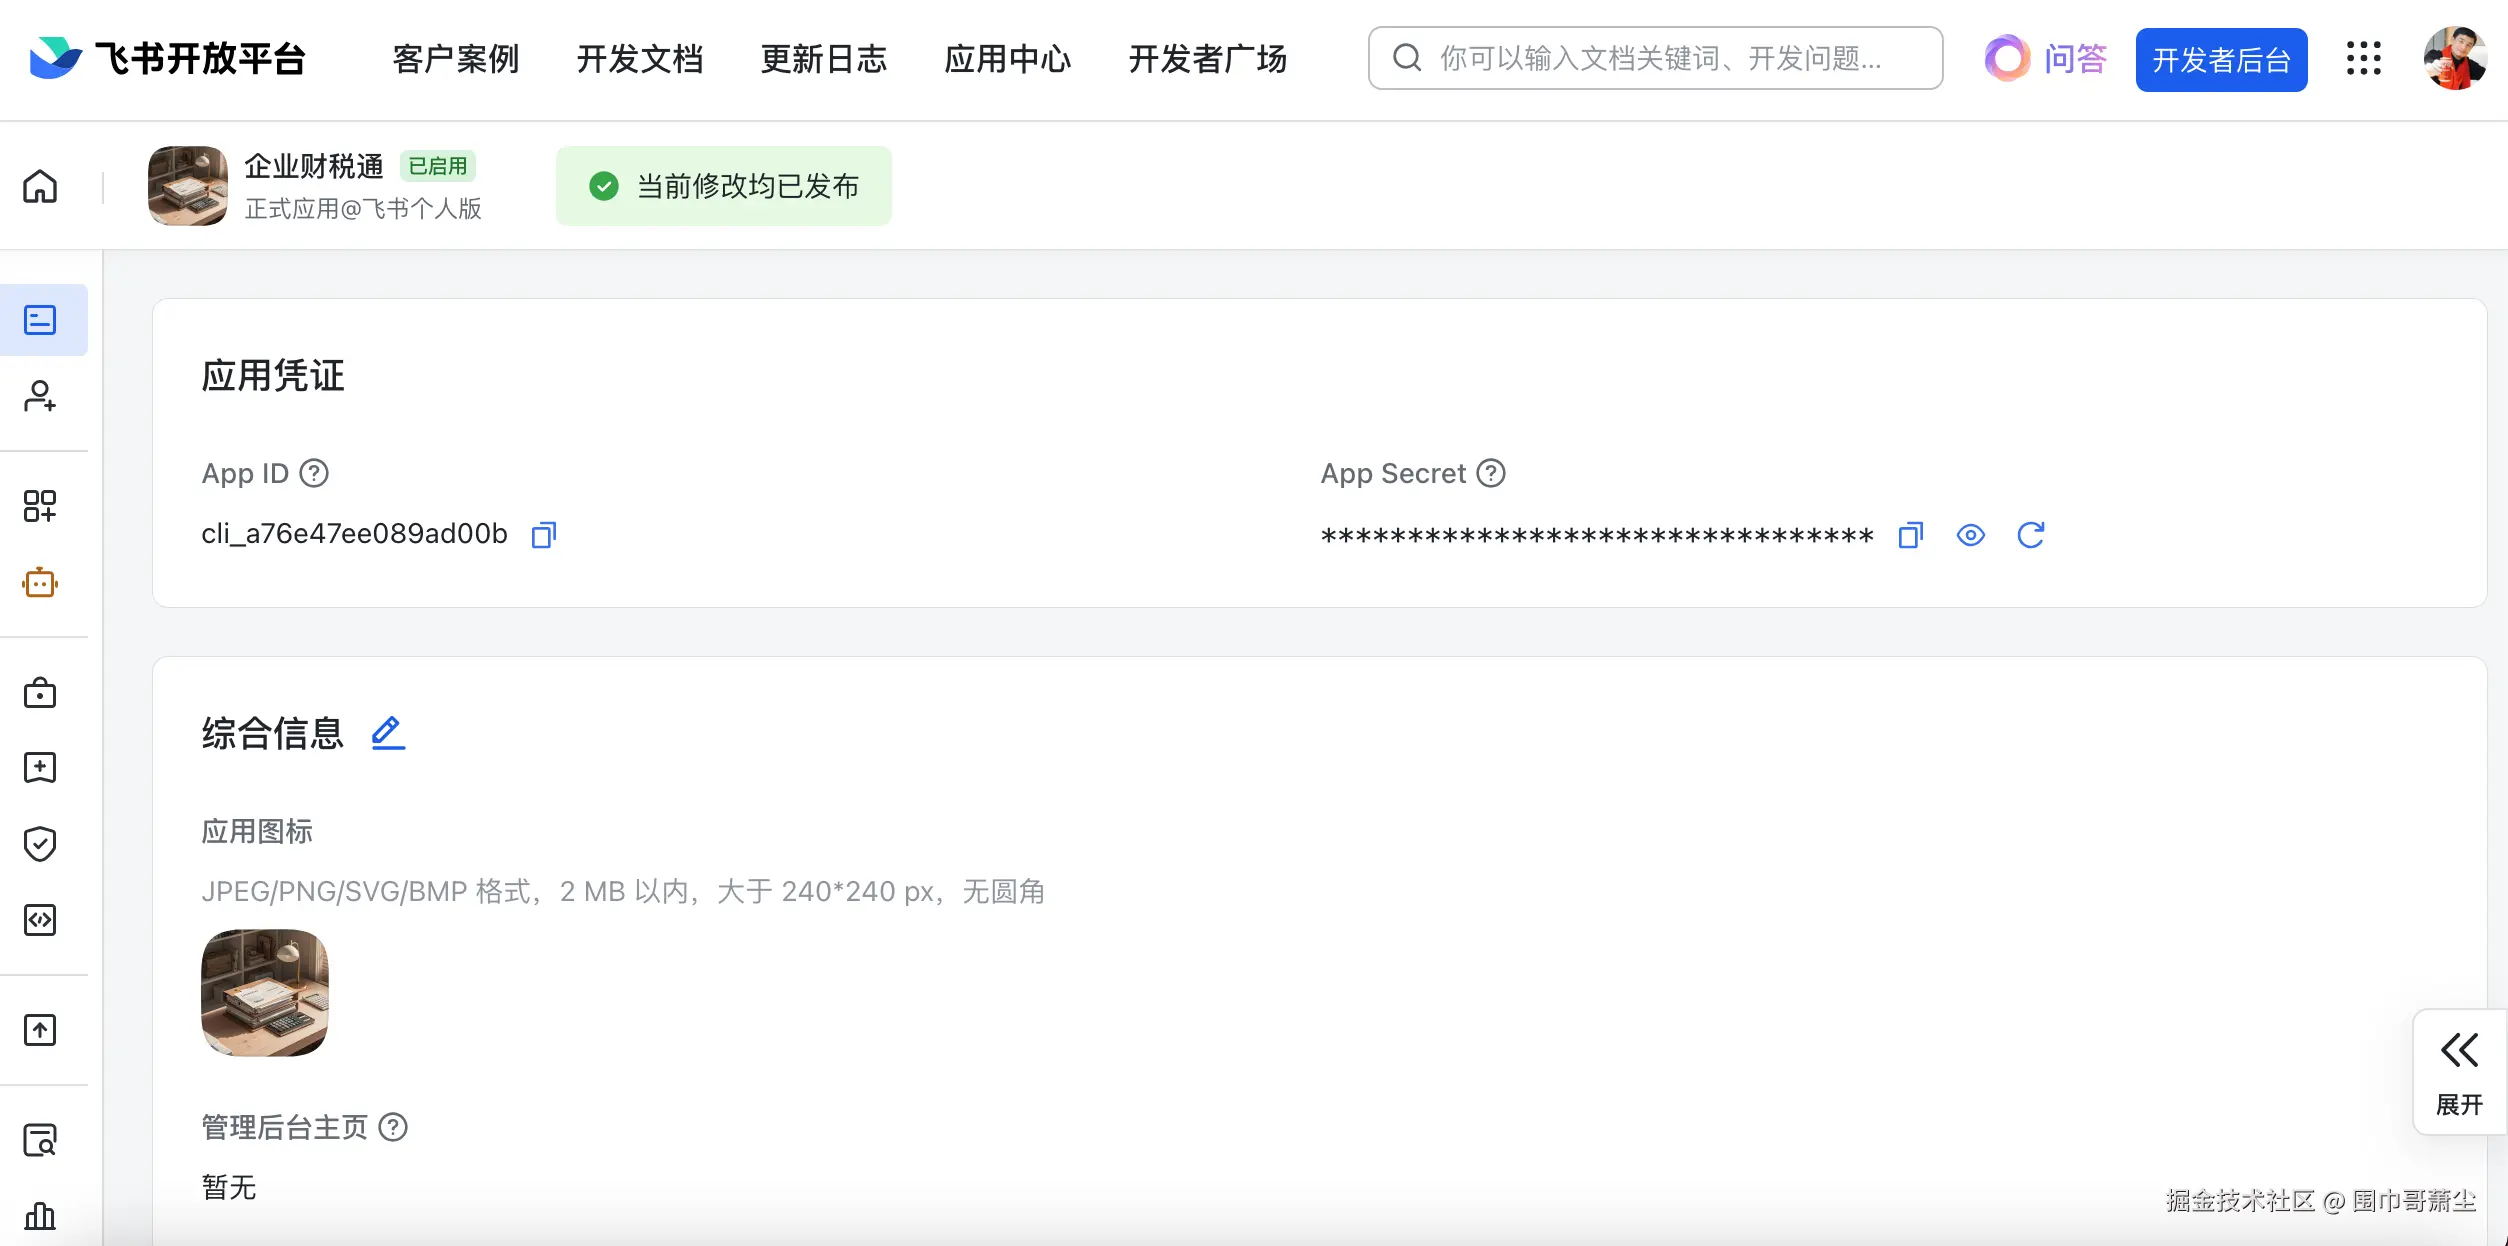Edit 综合信息 with the pencil icon
This screenshot has width=2508, height=1246.
tap(388, 733)
